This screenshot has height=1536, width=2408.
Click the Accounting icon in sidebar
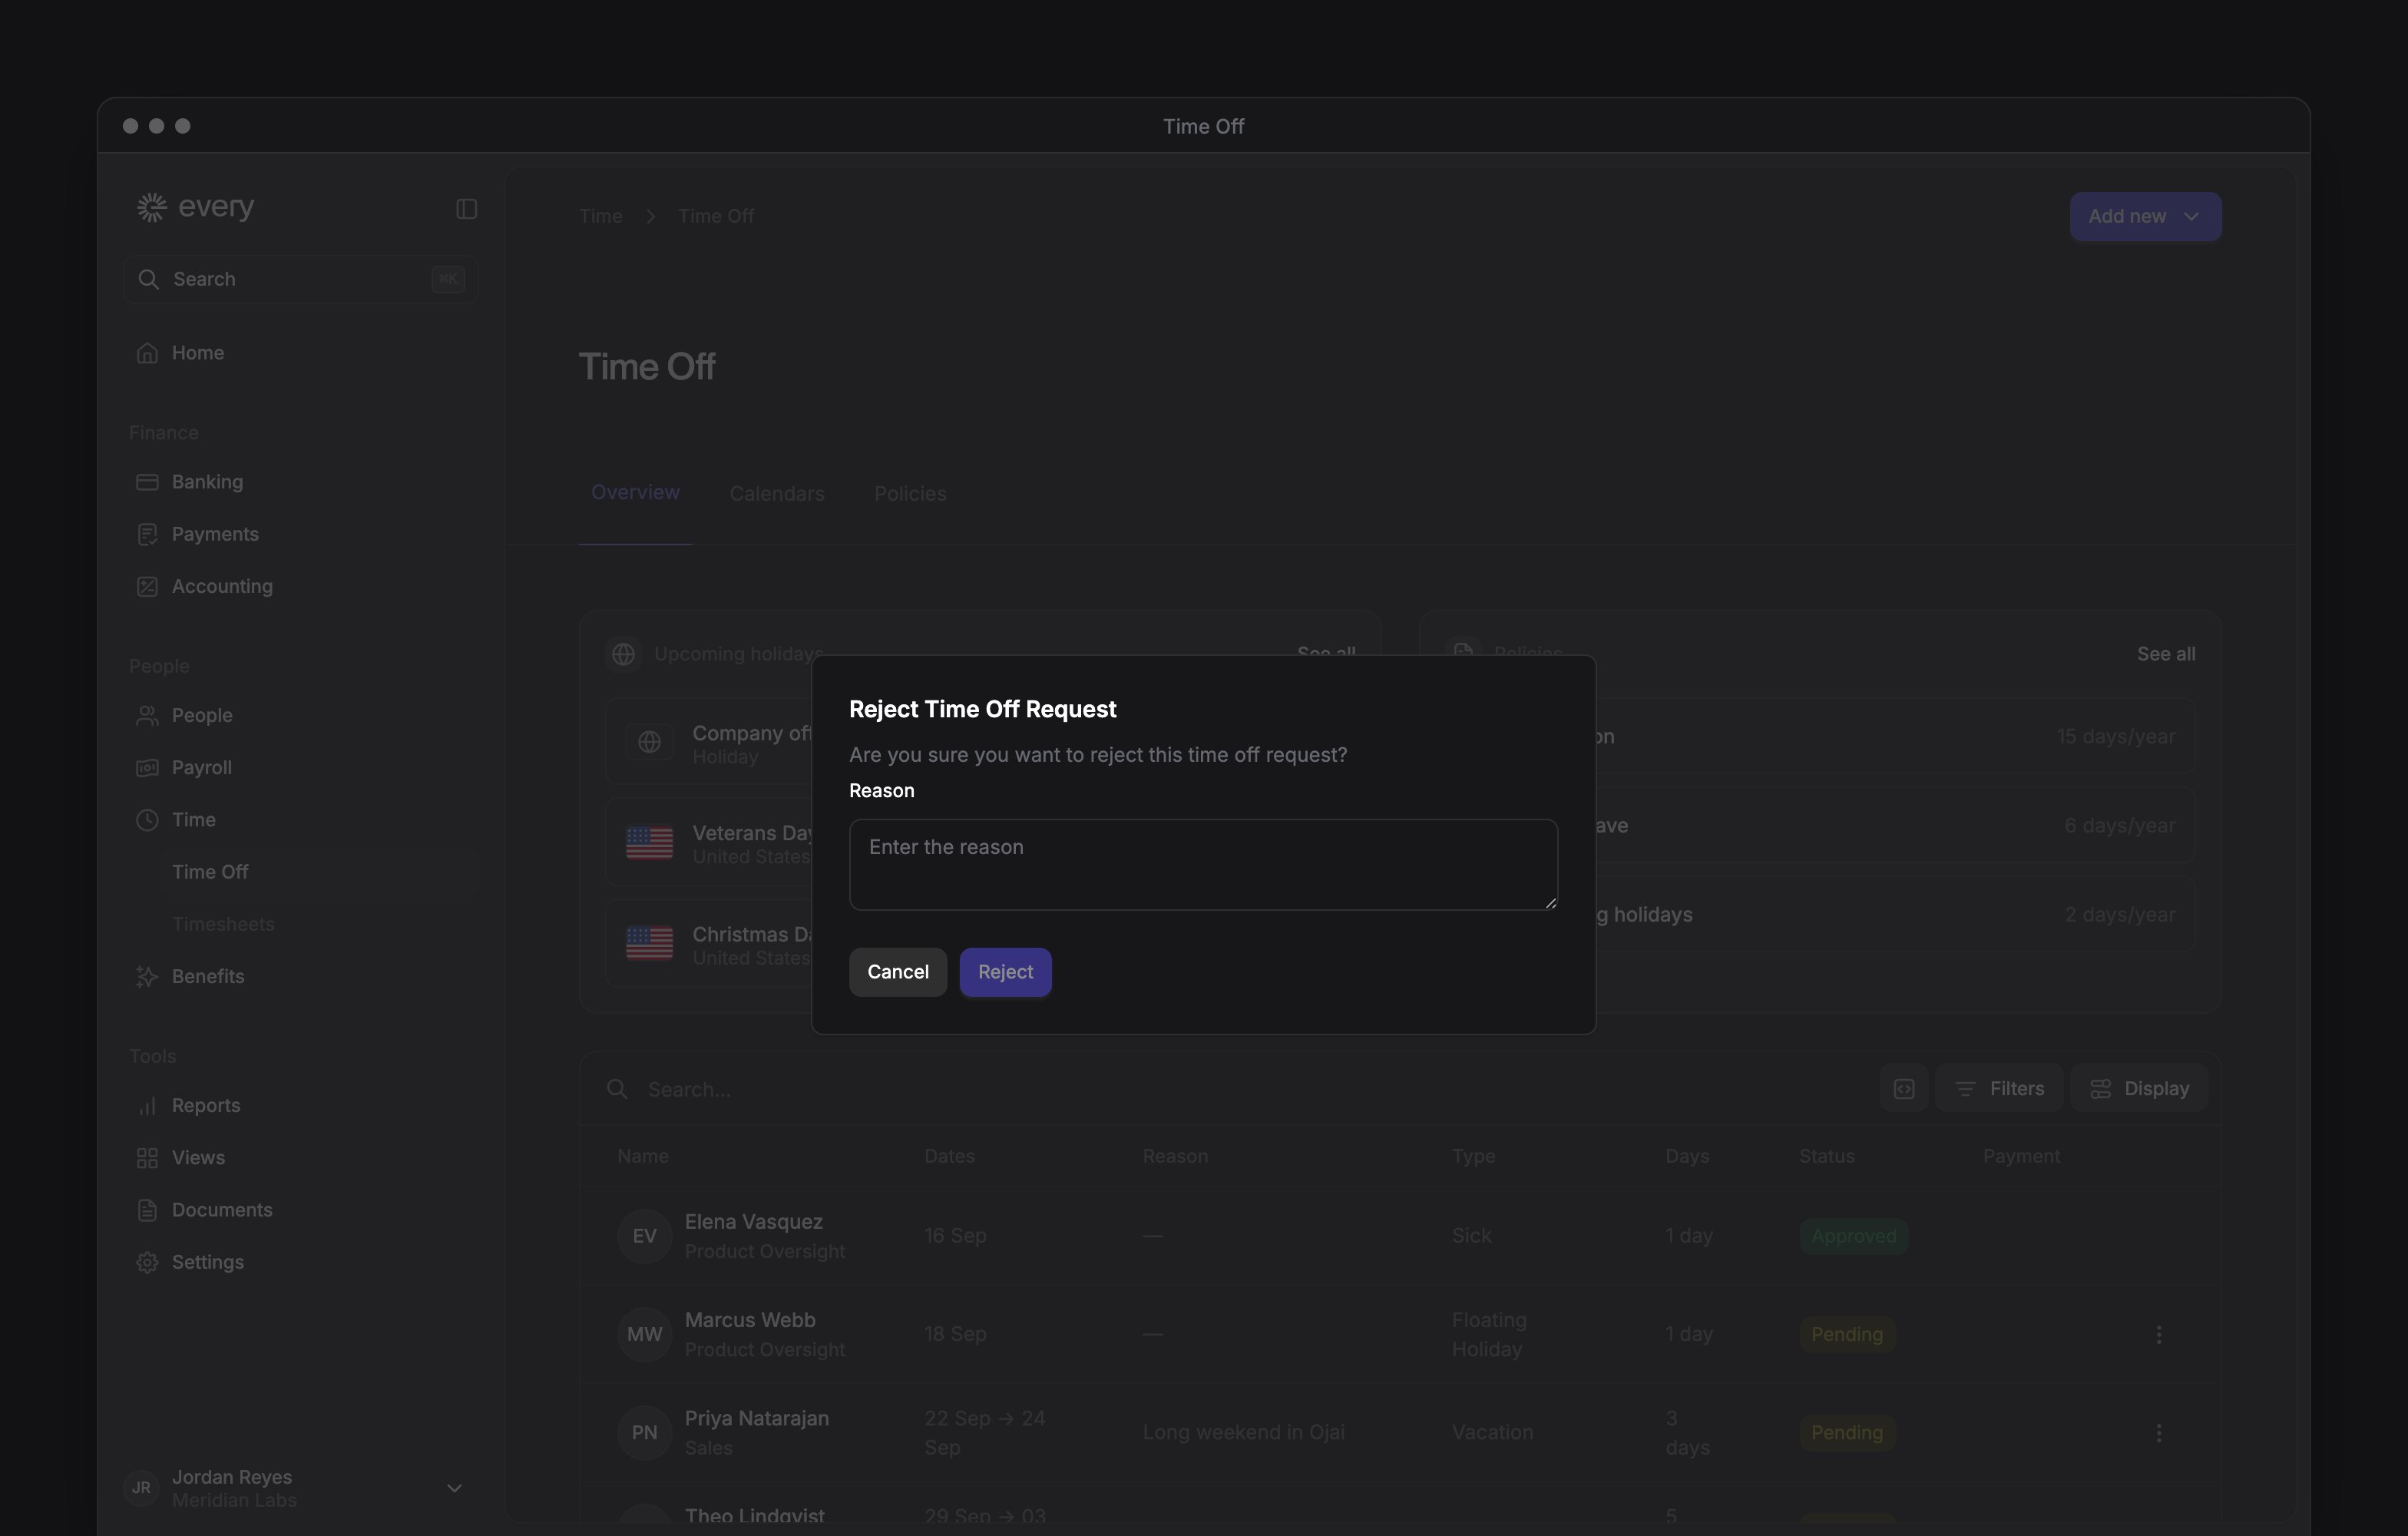pos(147,586)
